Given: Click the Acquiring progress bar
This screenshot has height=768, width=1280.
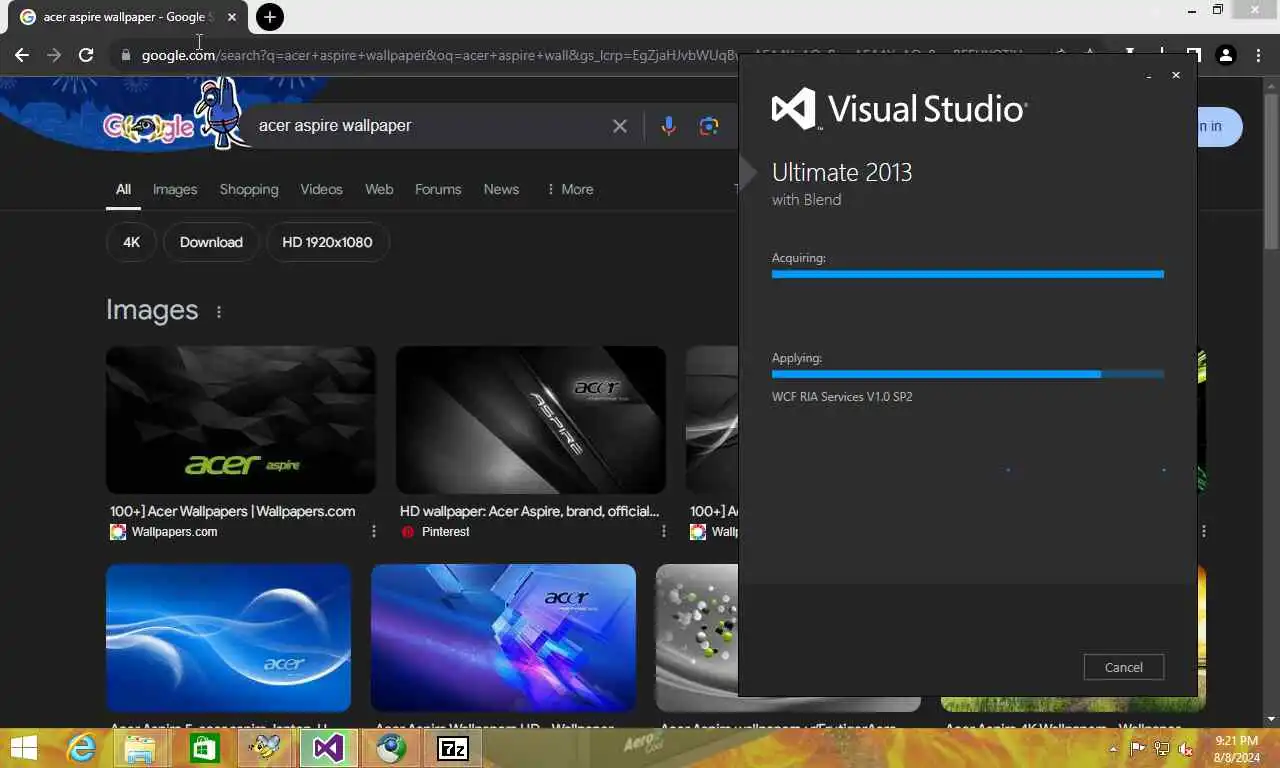Looking at the screenshot, I should [x=967, y=274].
